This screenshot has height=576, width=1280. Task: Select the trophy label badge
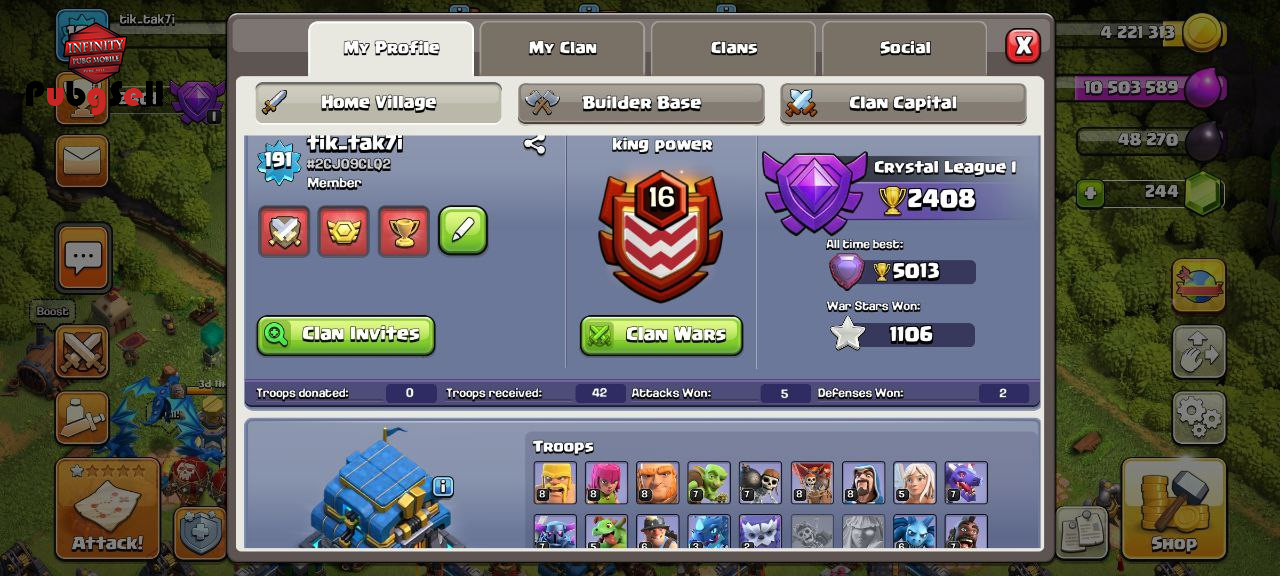404,231
